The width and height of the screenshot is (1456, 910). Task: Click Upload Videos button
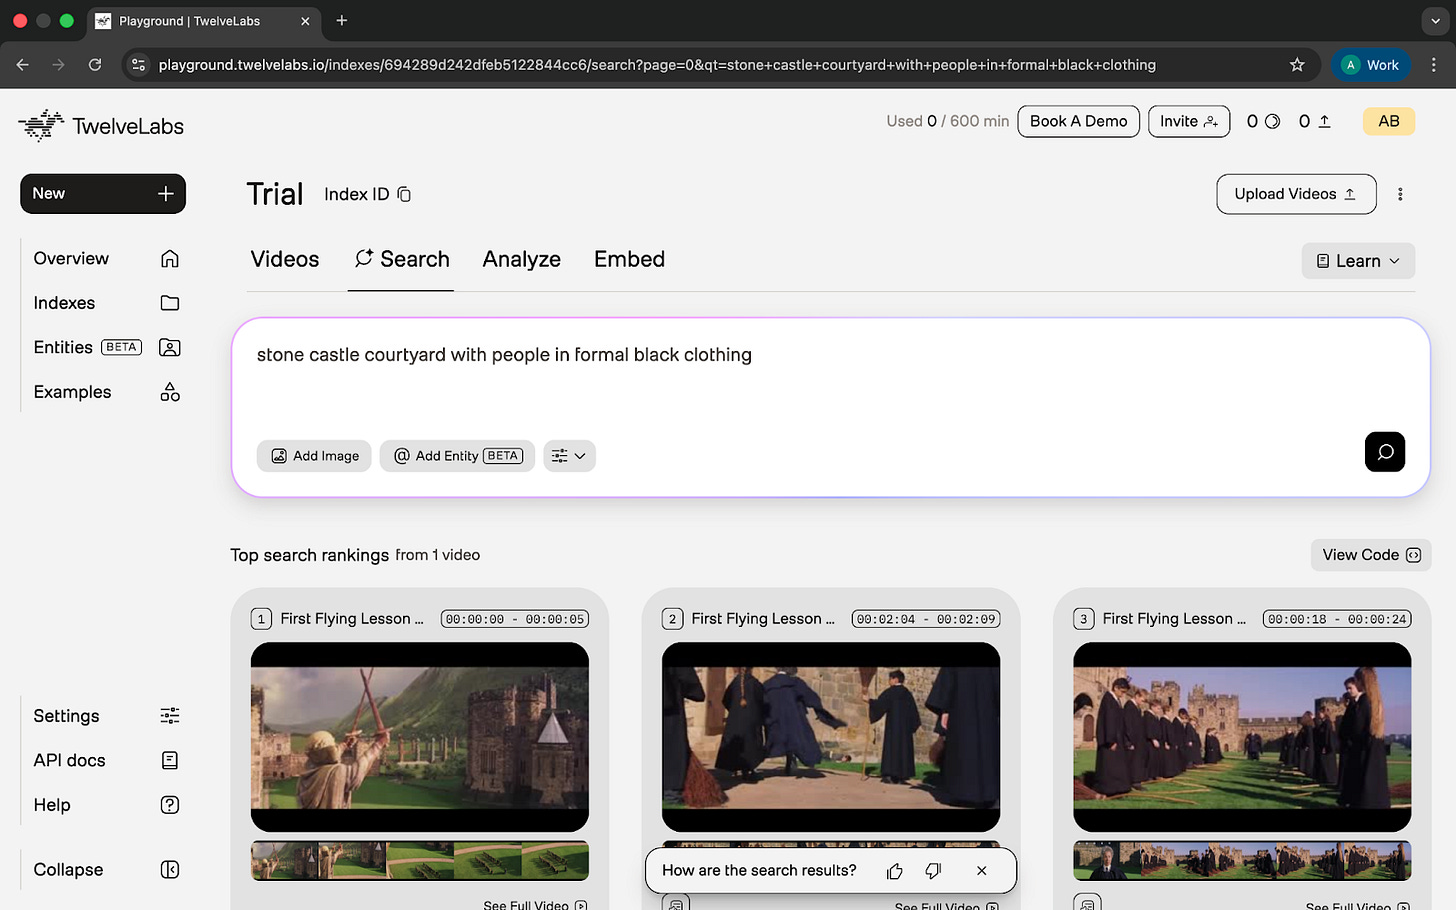(1296, 194)
